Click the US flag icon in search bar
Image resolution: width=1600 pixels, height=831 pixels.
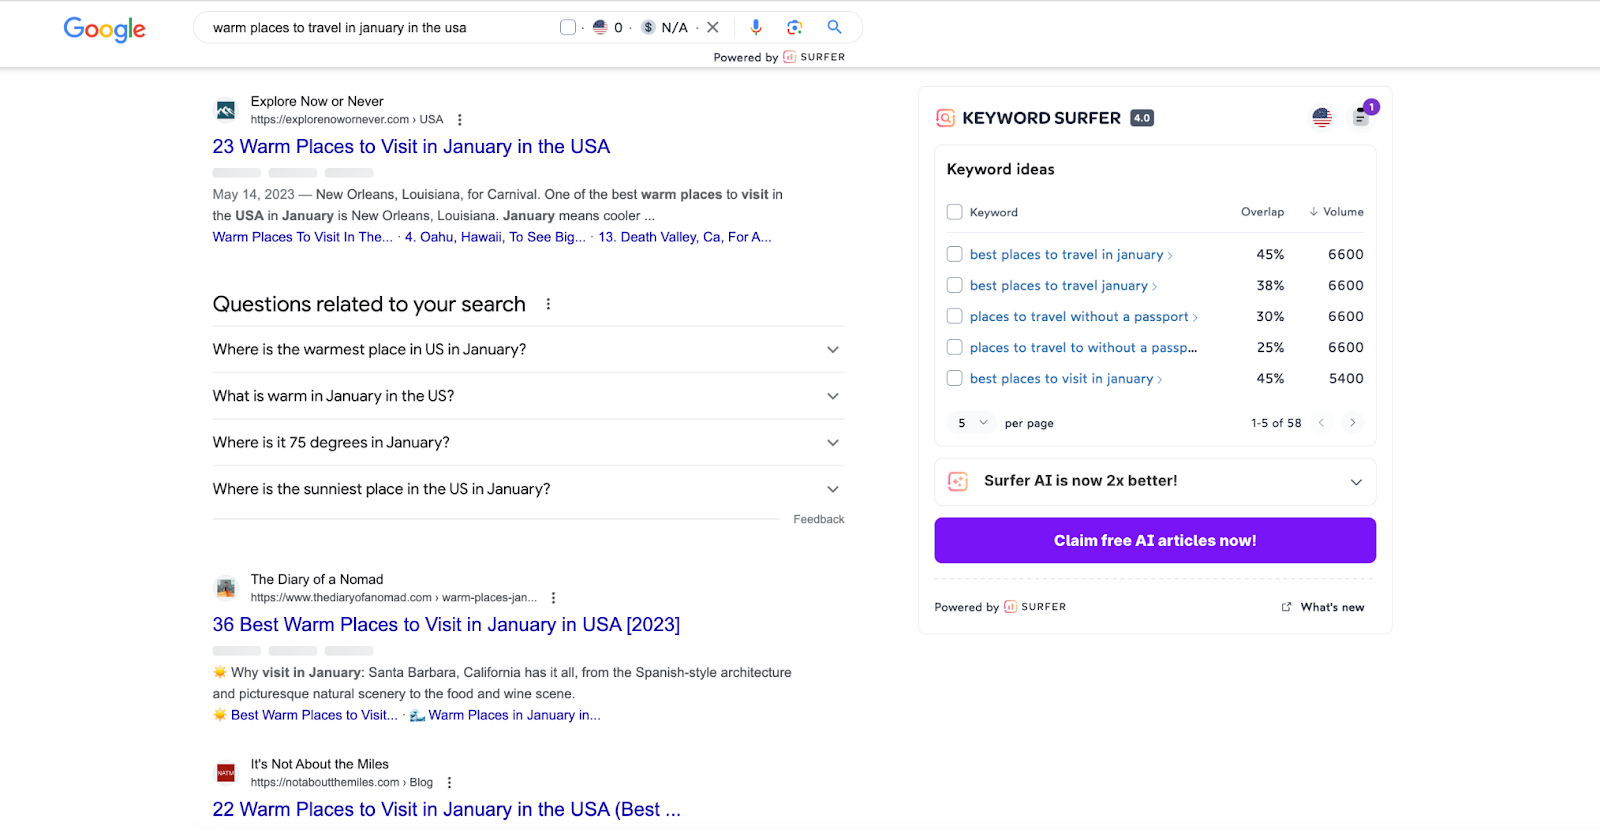pos(600,28)
